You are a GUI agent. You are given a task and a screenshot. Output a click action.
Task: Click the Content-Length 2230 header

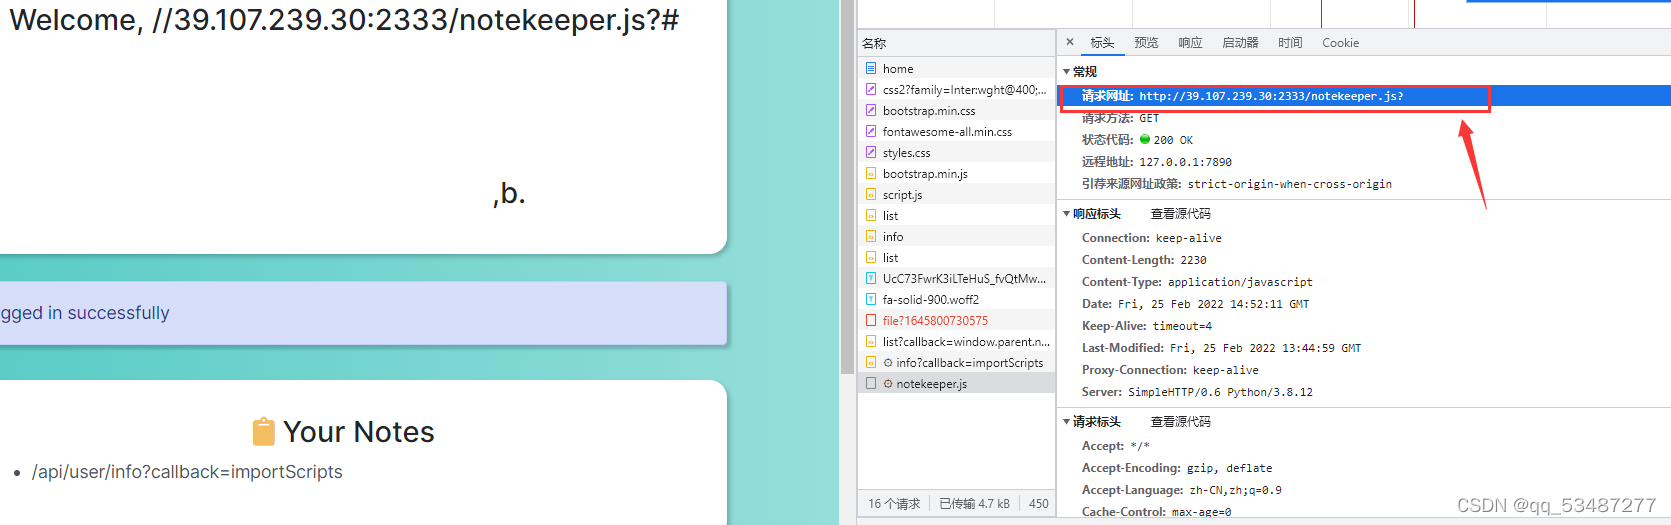click(1144, 260)
